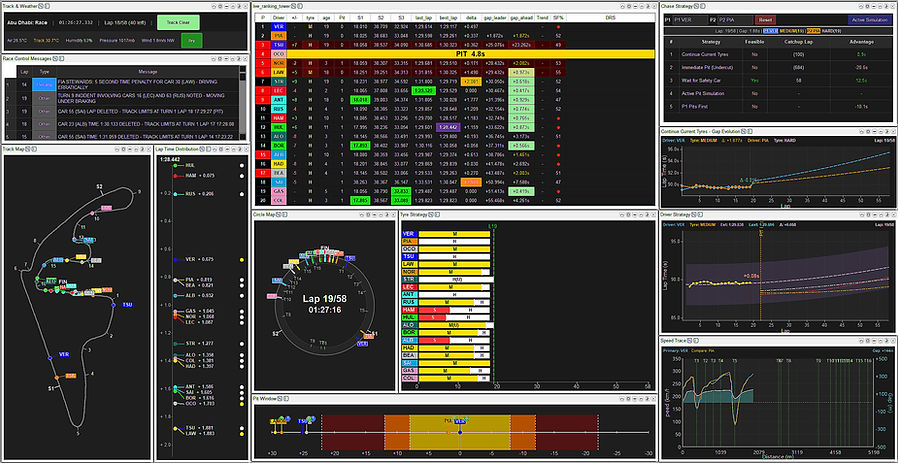Screen dimensions: 898x463
Task: Select the Turn 9 incident message row
Action: pyautogui.click(x=123, y=97)
